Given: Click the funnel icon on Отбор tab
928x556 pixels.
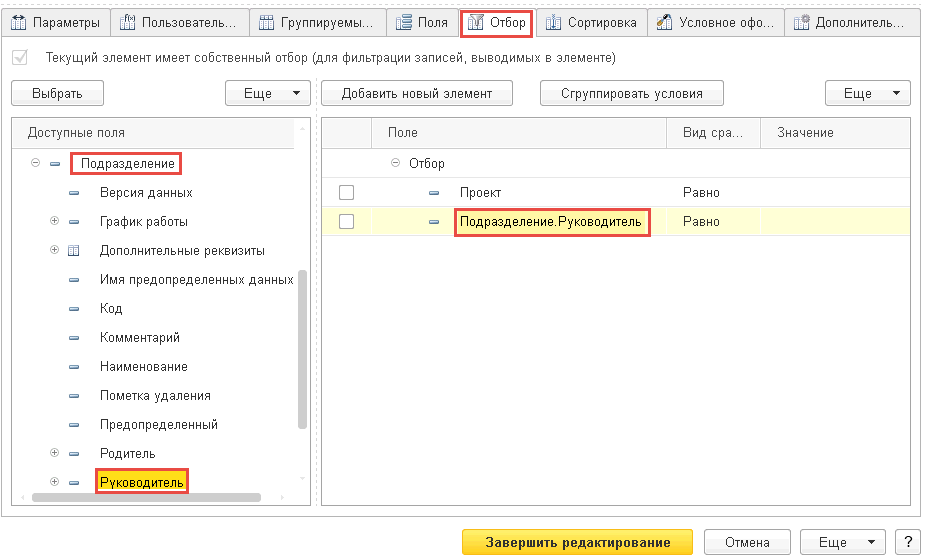Looking at the screenshot, I should click(476, 23).
